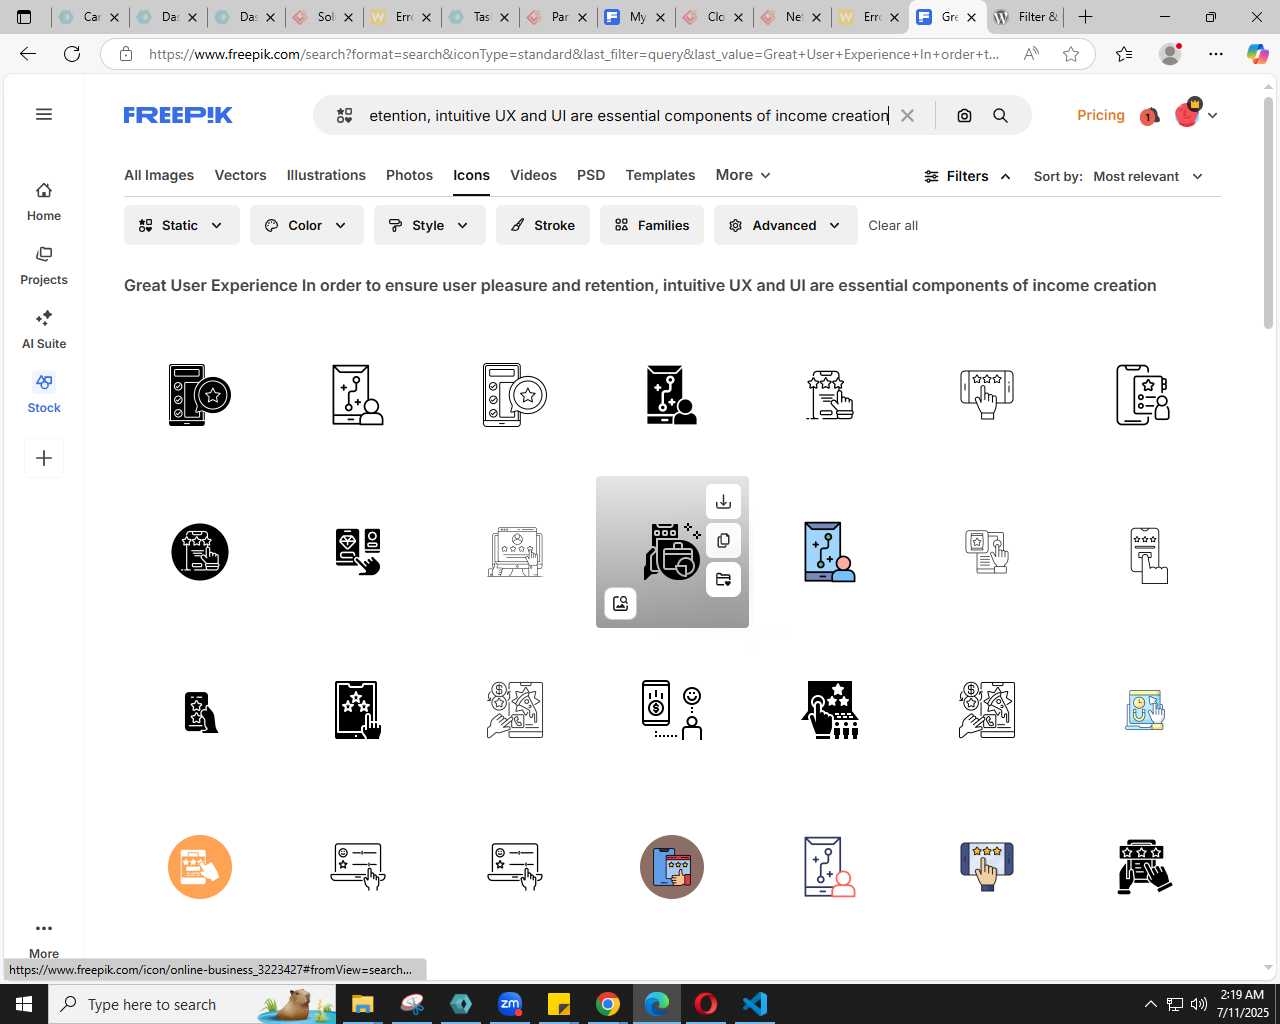Search by image with camera icon
Screen dimensions: 1280x1024
pos(964,116)
